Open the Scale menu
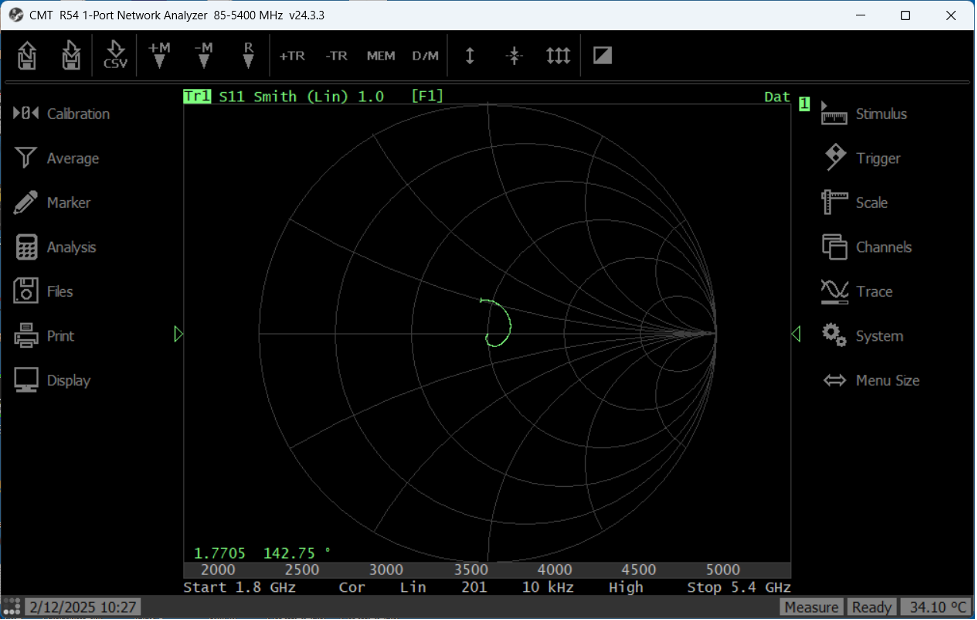 (854, 203)
